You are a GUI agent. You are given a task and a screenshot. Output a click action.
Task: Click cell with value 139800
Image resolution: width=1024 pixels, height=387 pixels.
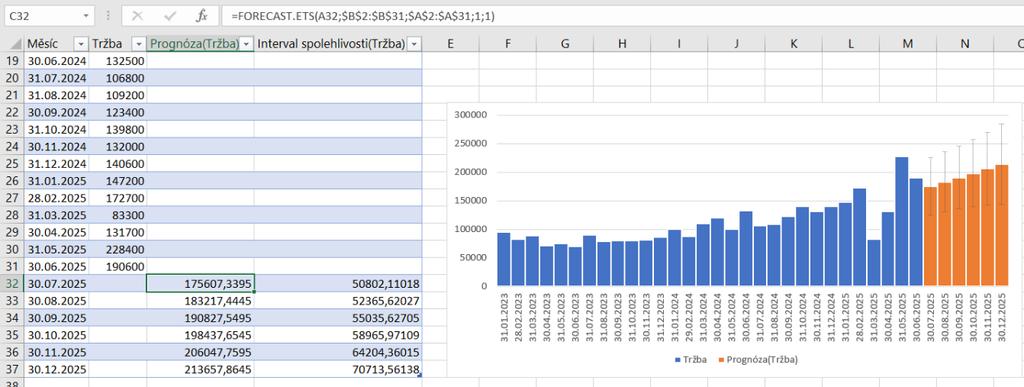(x=118, y=129)
